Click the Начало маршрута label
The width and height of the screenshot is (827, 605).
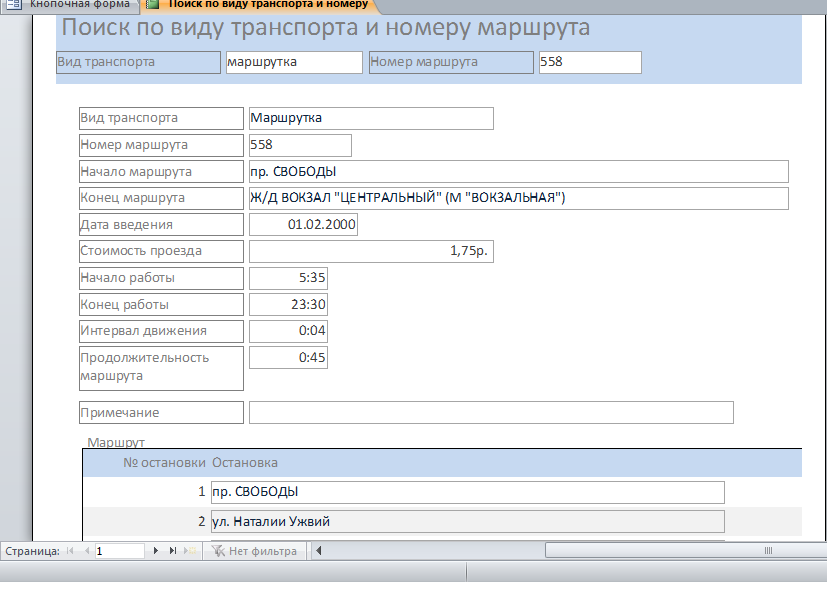click(161, 171)
